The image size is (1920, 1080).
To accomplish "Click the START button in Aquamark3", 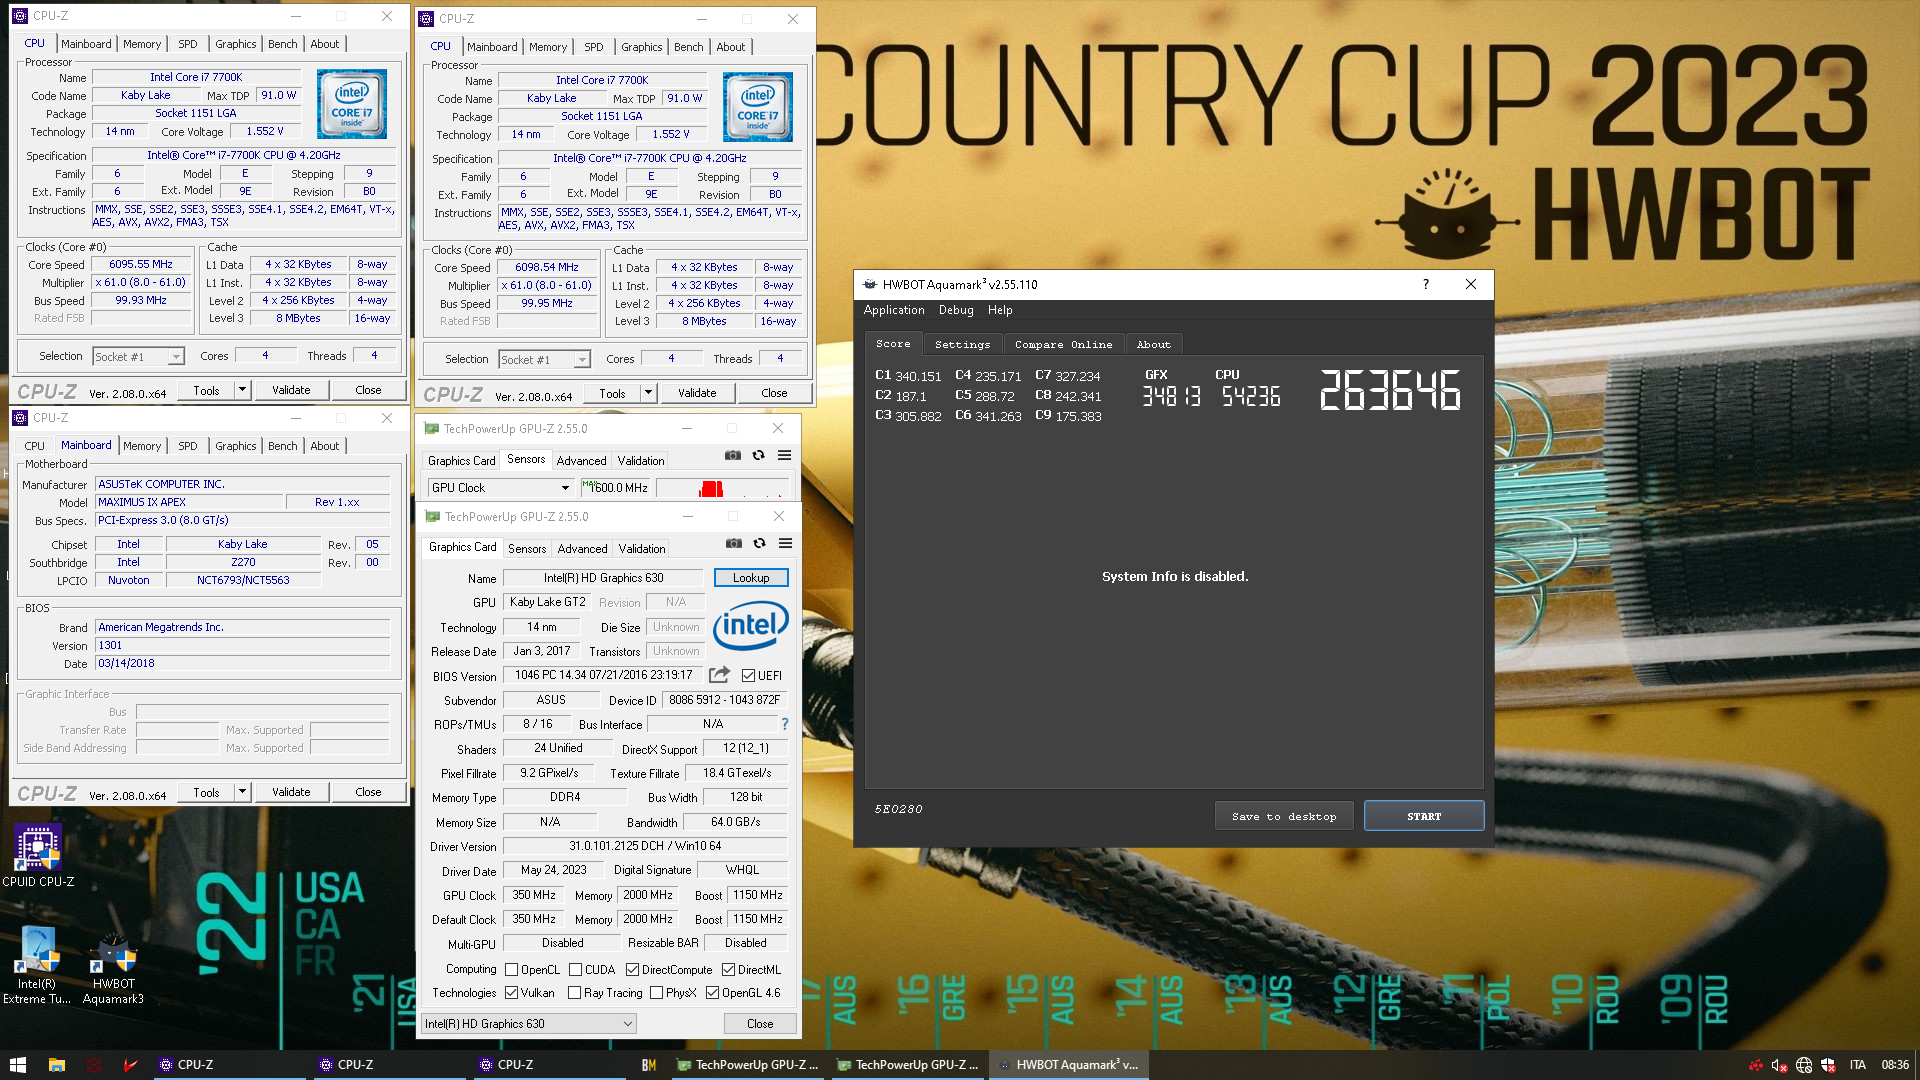I will click(x=1424, y=816).
